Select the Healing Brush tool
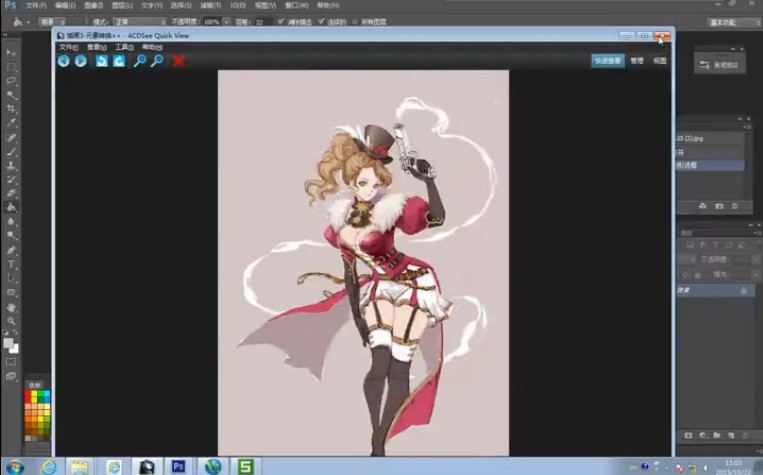The height and width of the screenshot is (475, 763). (11, 138)
